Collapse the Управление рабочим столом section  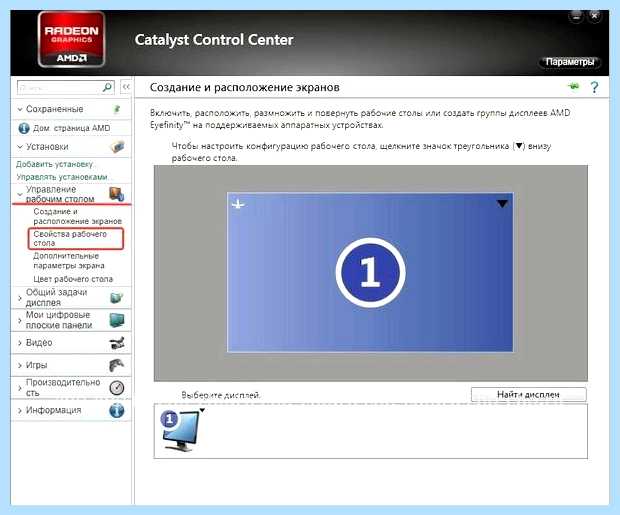coord(20,194)
